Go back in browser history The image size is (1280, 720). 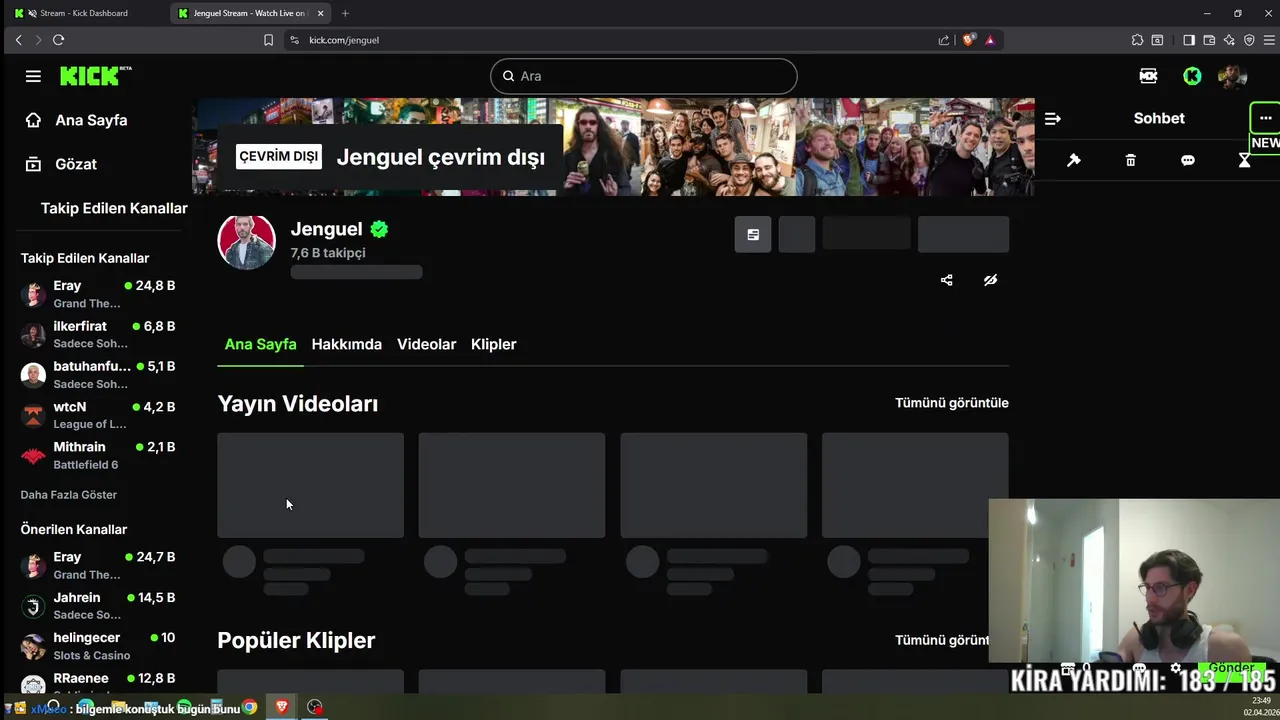point(18,40)
